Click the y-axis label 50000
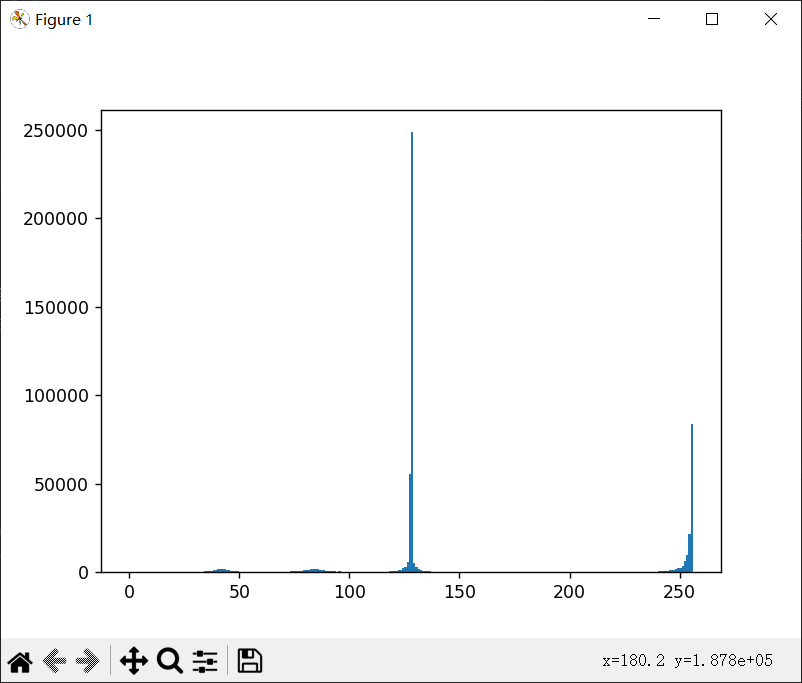Viewport: 802px width, 683px height. (x=61, y=485)
